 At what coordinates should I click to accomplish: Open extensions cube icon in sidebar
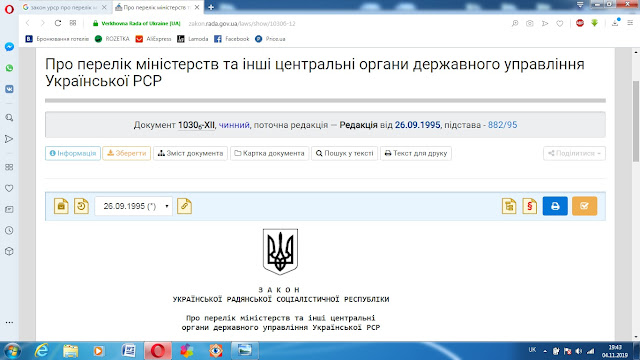[x=9, y=251]
